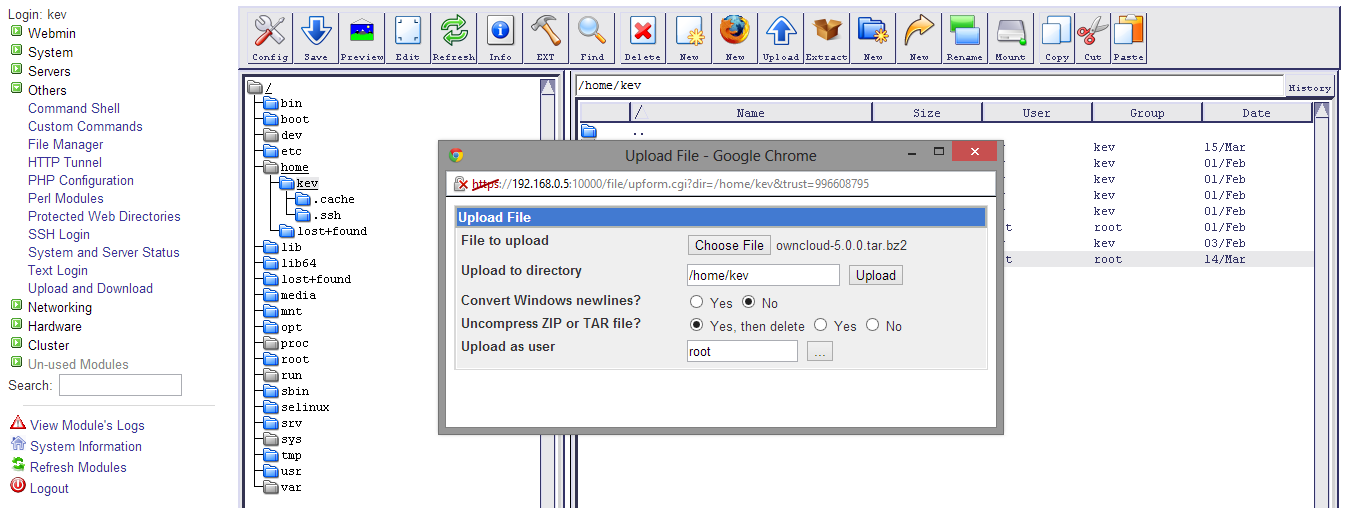Select plain Yes for Uncompress ZIP or TAR
The height and width of the screenshot is (508, 1346).
coord(820,325)
